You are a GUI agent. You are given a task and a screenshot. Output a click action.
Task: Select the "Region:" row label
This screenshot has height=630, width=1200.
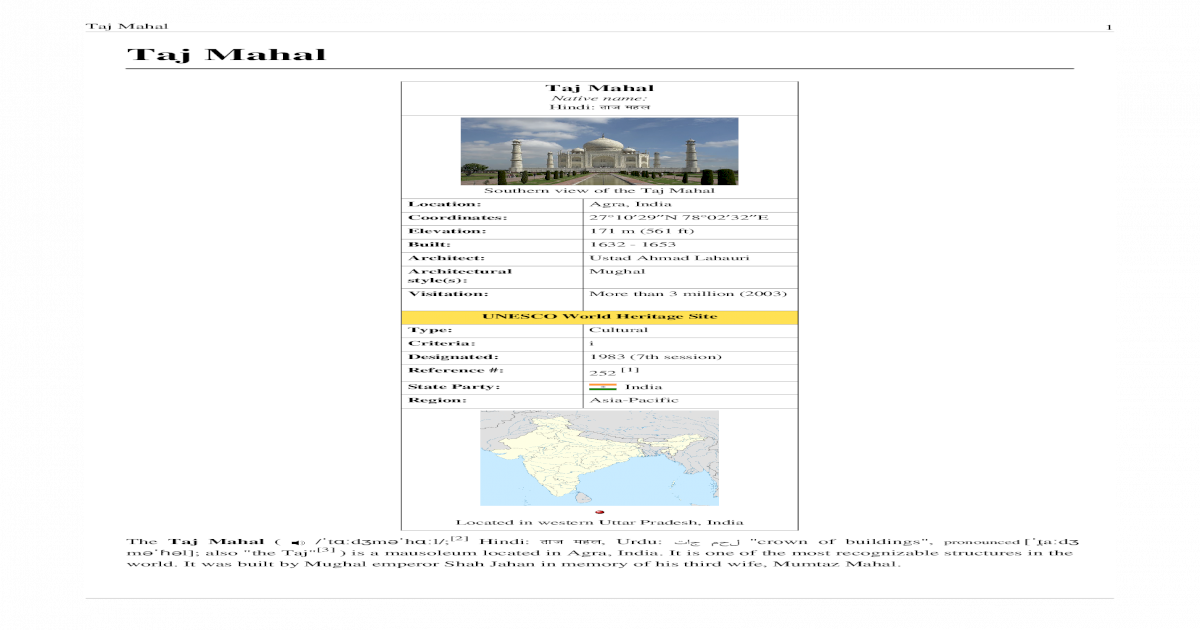(x=436, y=400)
